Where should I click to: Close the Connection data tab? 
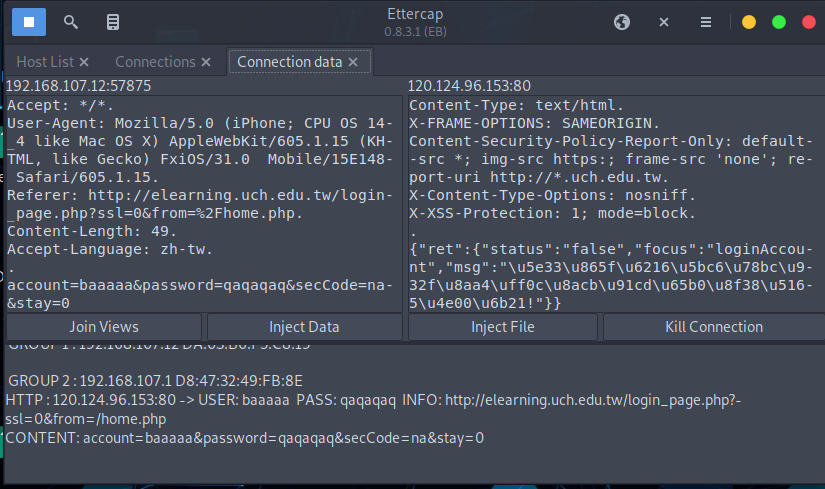point(353,62)
